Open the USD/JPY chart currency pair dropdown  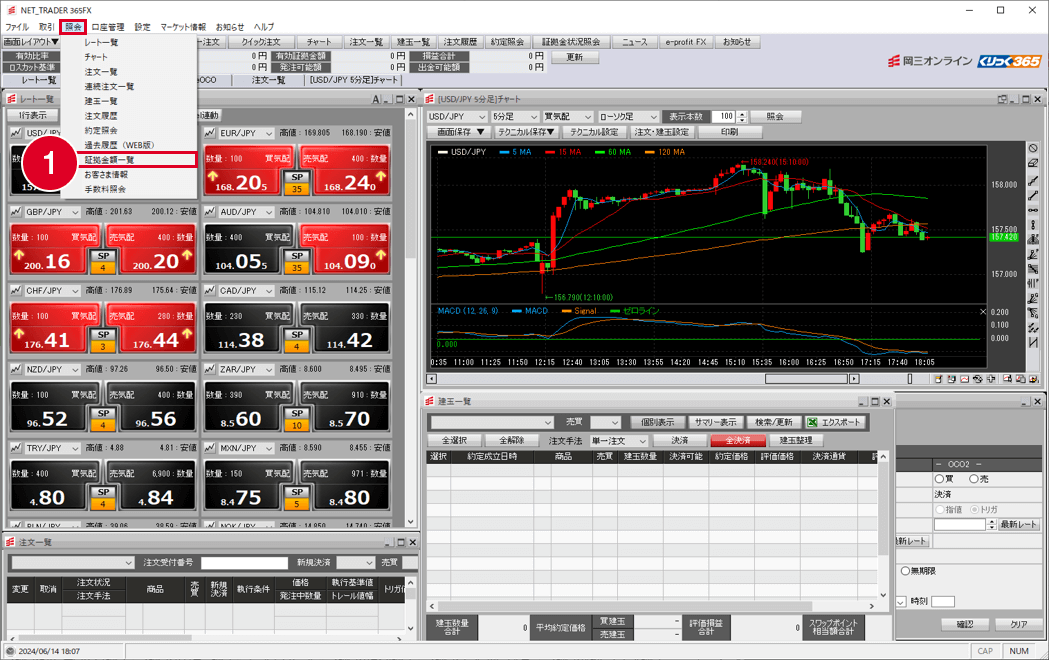pyautogui.click(x=457, y=116)
